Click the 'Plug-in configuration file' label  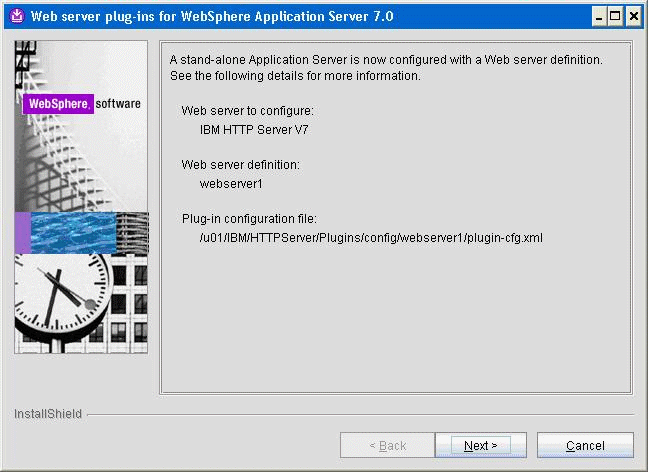[249, 218]
